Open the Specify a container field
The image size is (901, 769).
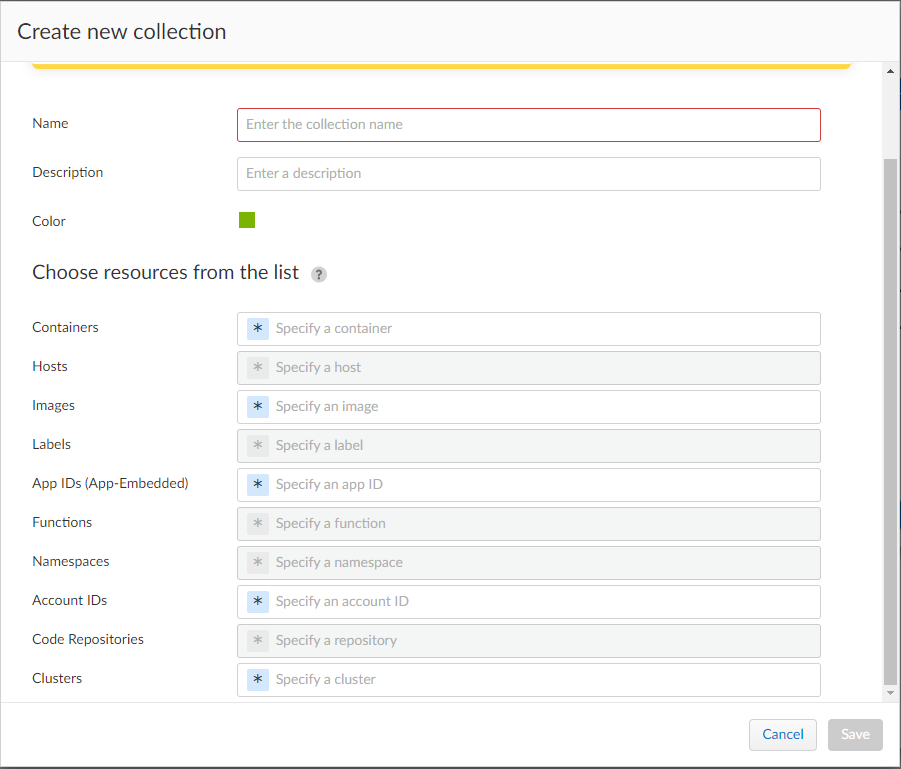coord(545,329)
